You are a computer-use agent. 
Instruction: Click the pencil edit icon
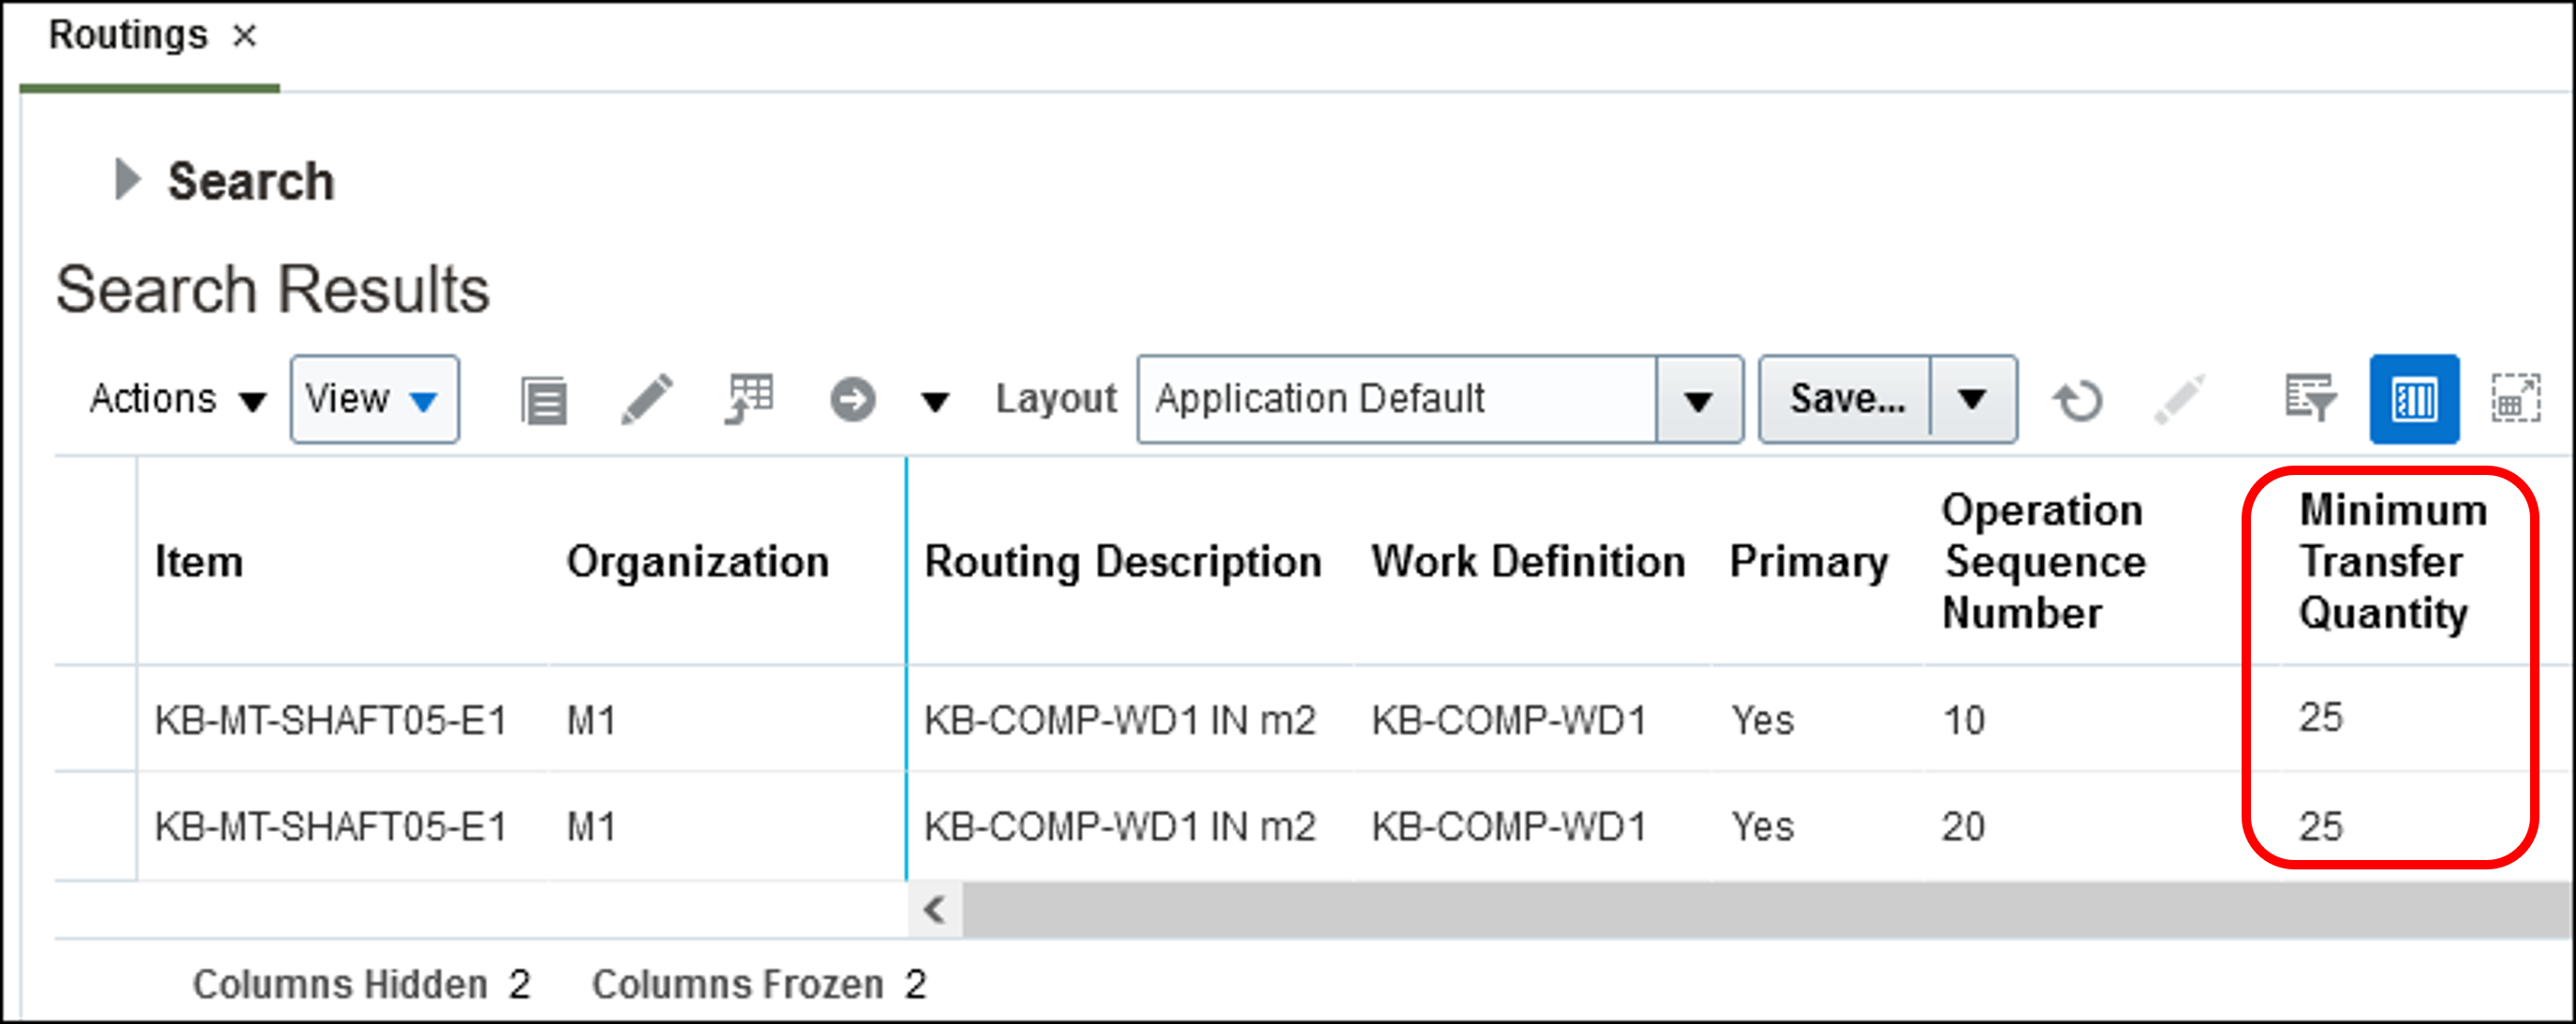coord(647,399)
